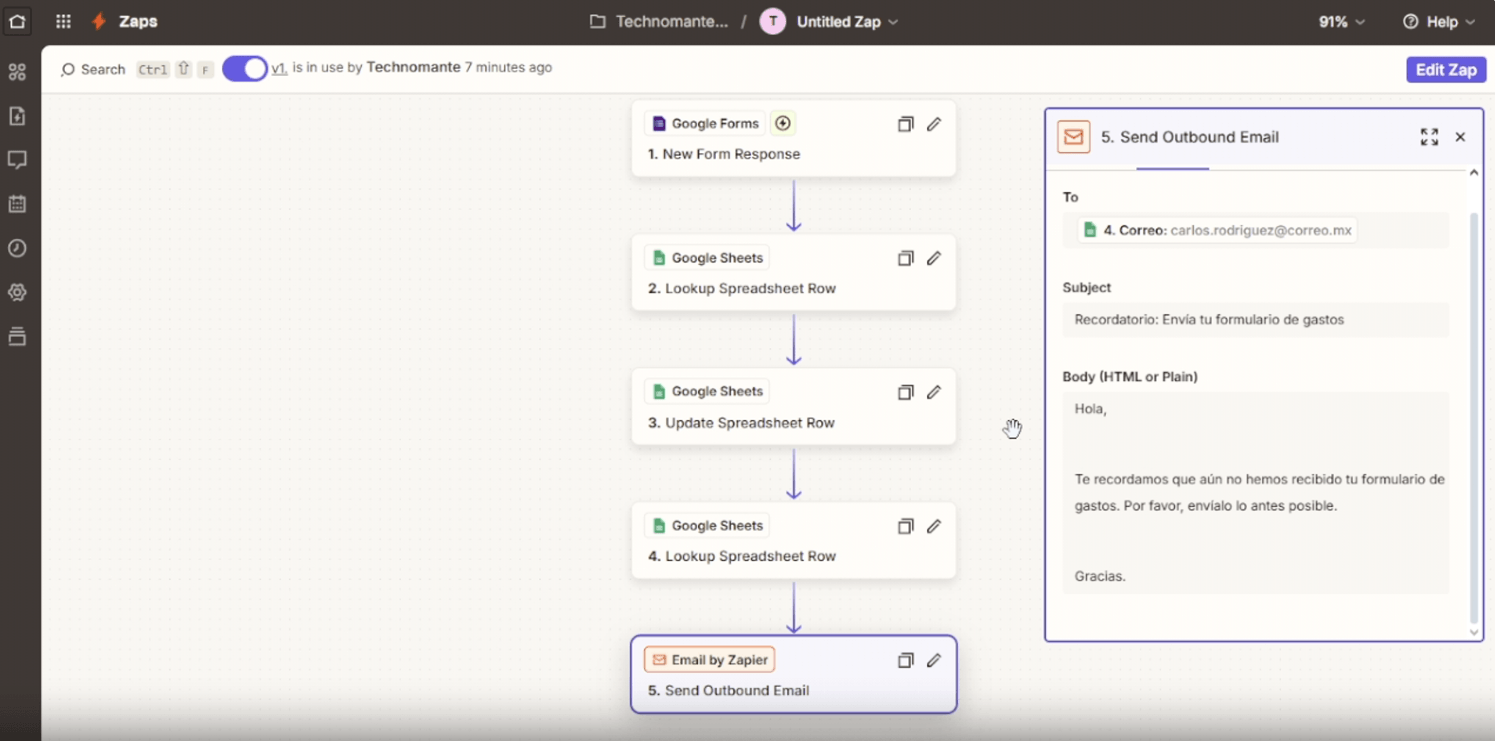Click the home icon in top-left corner
Screen dimensions: 1495x741
[x=17, y=21]
